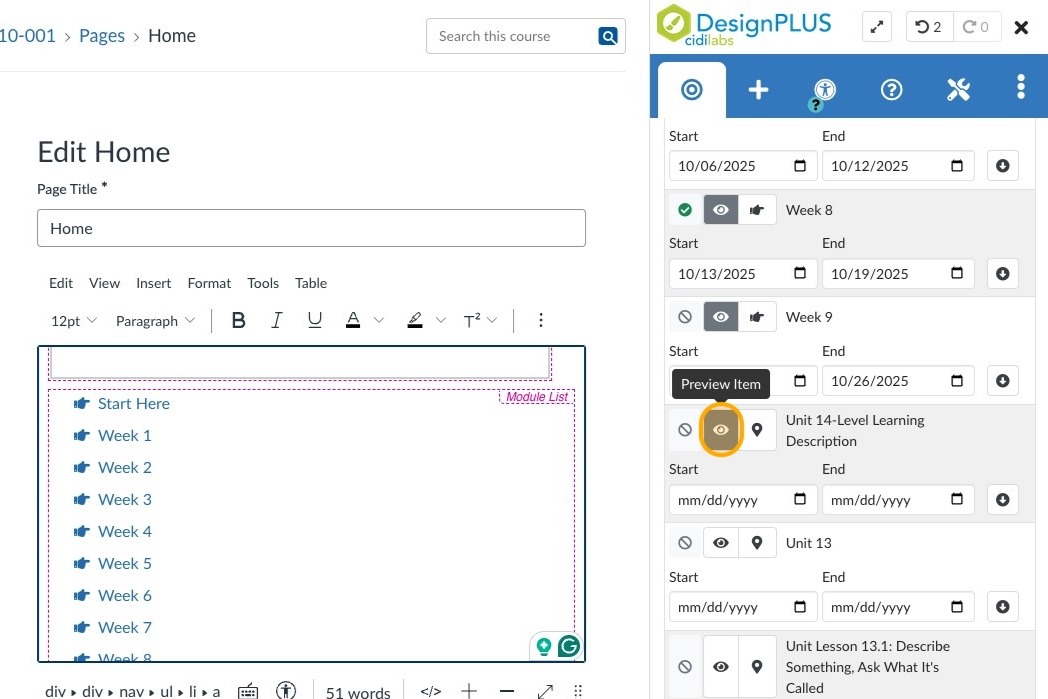
Task: Click the add content plus tab
Action: 758,90
